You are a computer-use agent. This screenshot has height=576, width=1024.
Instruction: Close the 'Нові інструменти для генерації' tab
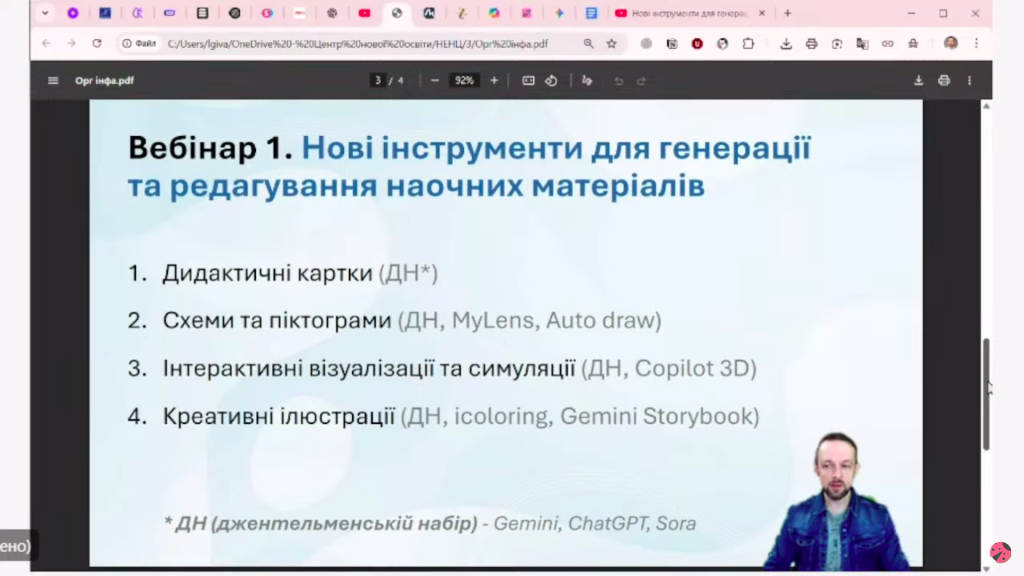click(x=763, y=13)
